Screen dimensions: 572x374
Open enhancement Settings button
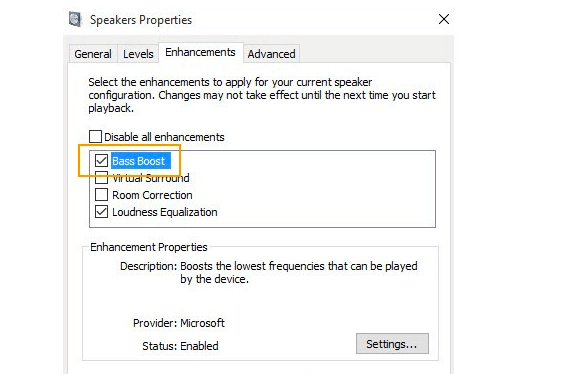point(392,344)
